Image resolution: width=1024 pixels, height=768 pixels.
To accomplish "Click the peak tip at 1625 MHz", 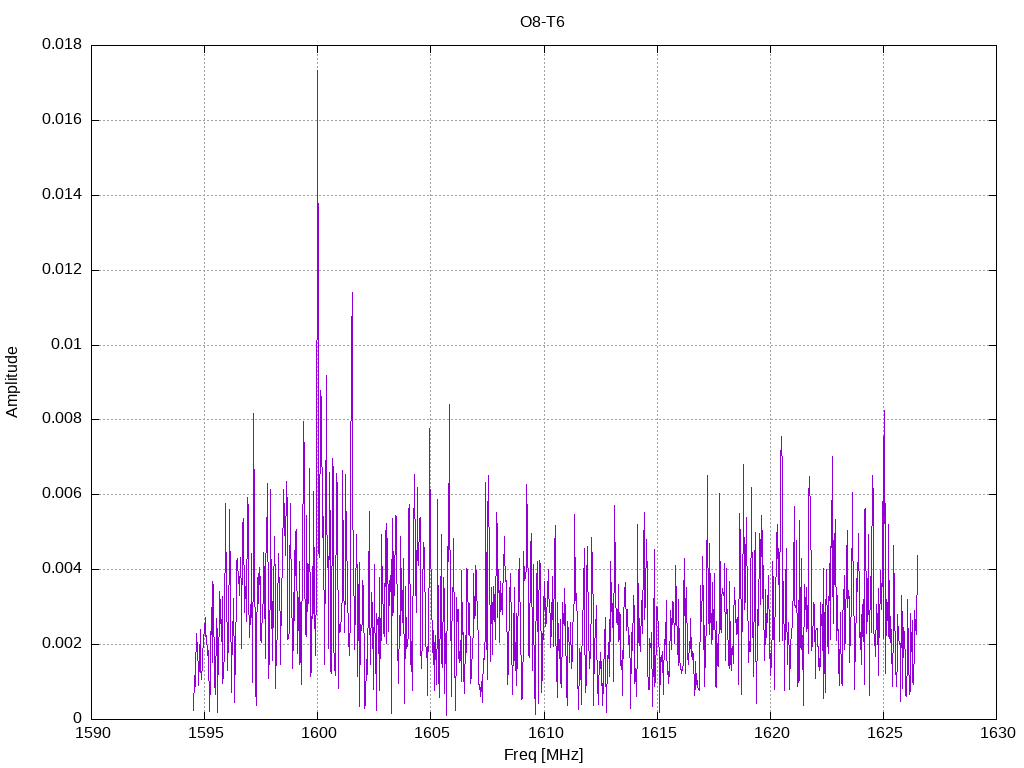I will pyautogui.click(x=884, y=411).
